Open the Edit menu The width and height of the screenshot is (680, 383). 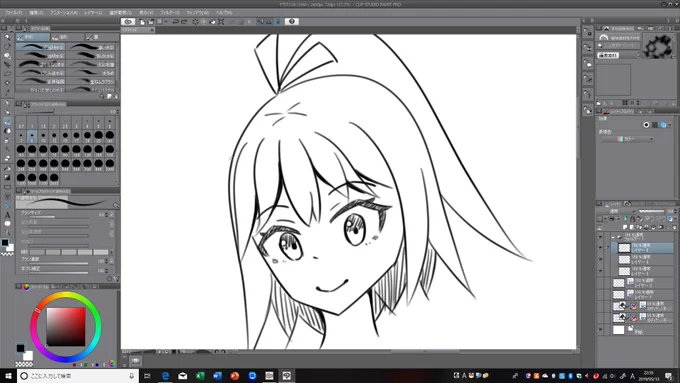pos(36,13)
